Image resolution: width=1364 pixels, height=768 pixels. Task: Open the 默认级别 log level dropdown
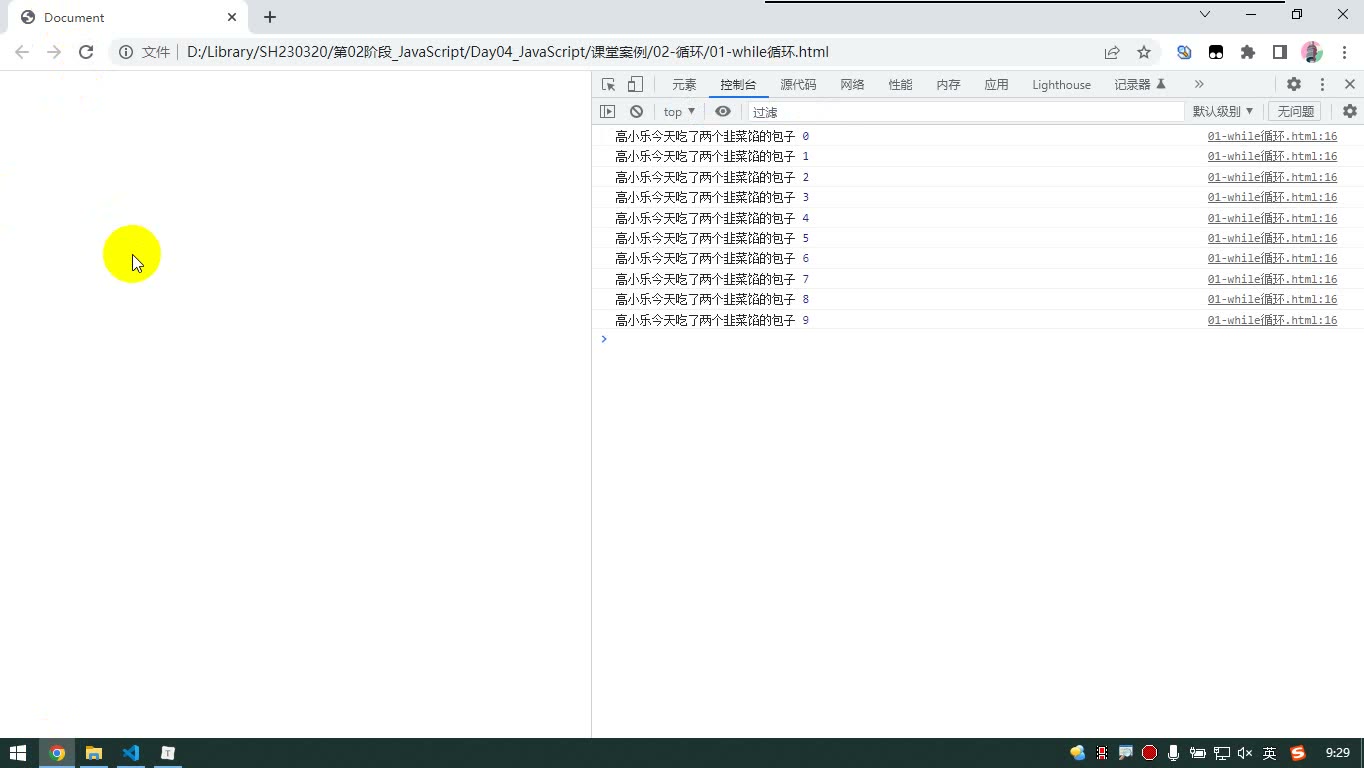pyautogui.click(x=1222, y=112)
